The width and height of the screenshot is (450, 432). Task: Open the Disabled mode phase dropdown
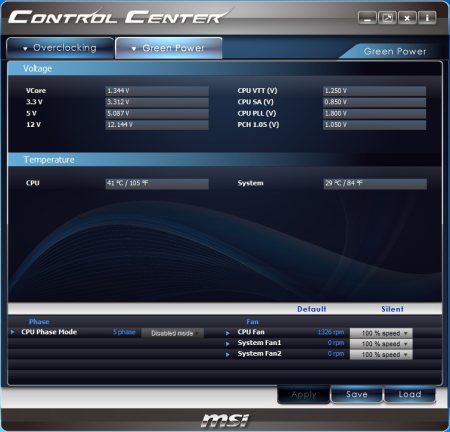click(x=172, y=333)
